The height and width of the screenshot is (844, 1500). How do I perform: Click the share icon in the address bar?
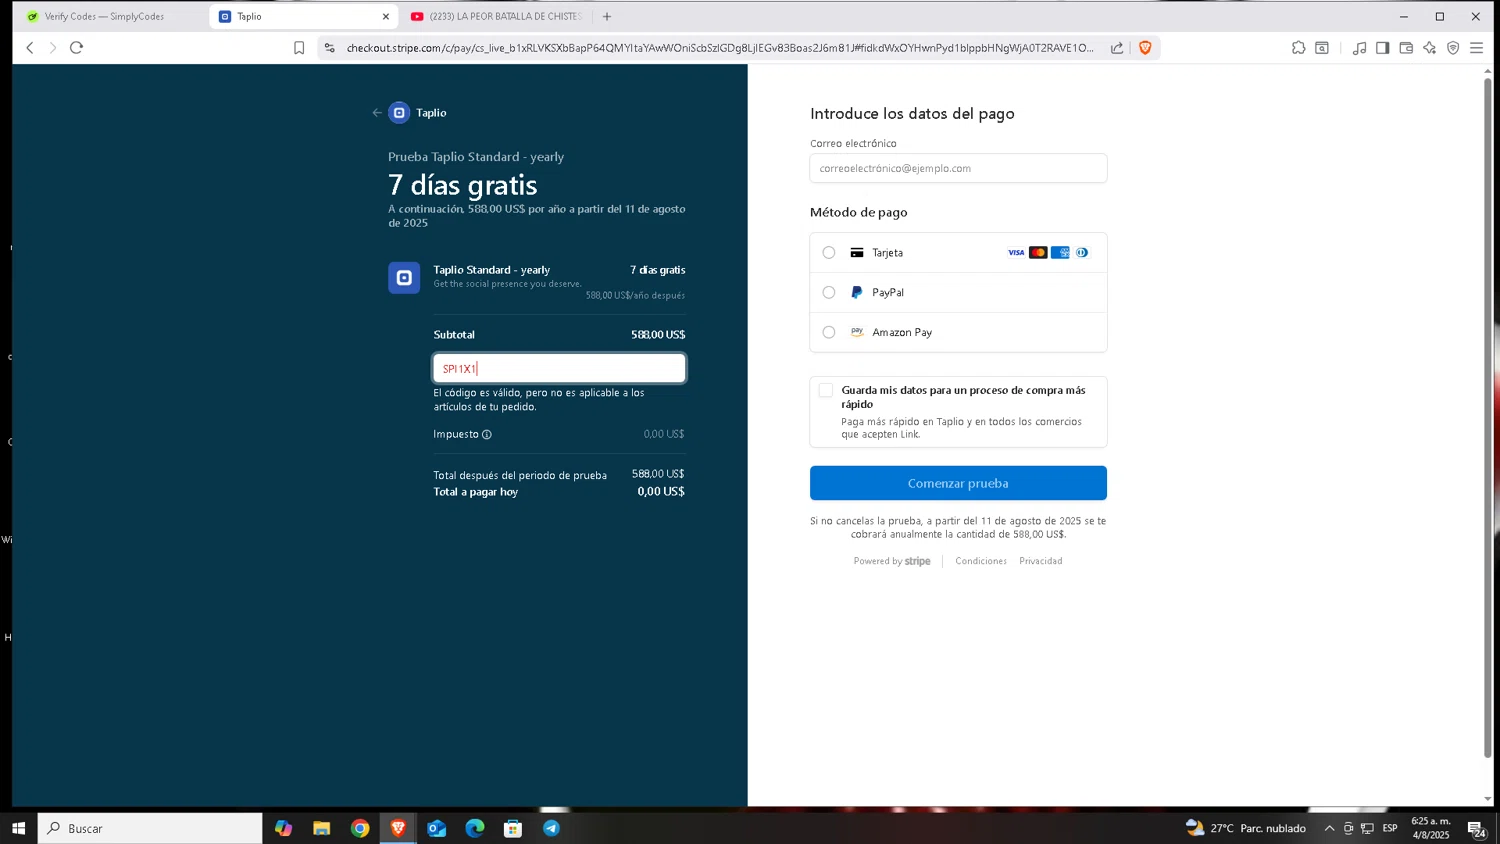(1117, 48)
